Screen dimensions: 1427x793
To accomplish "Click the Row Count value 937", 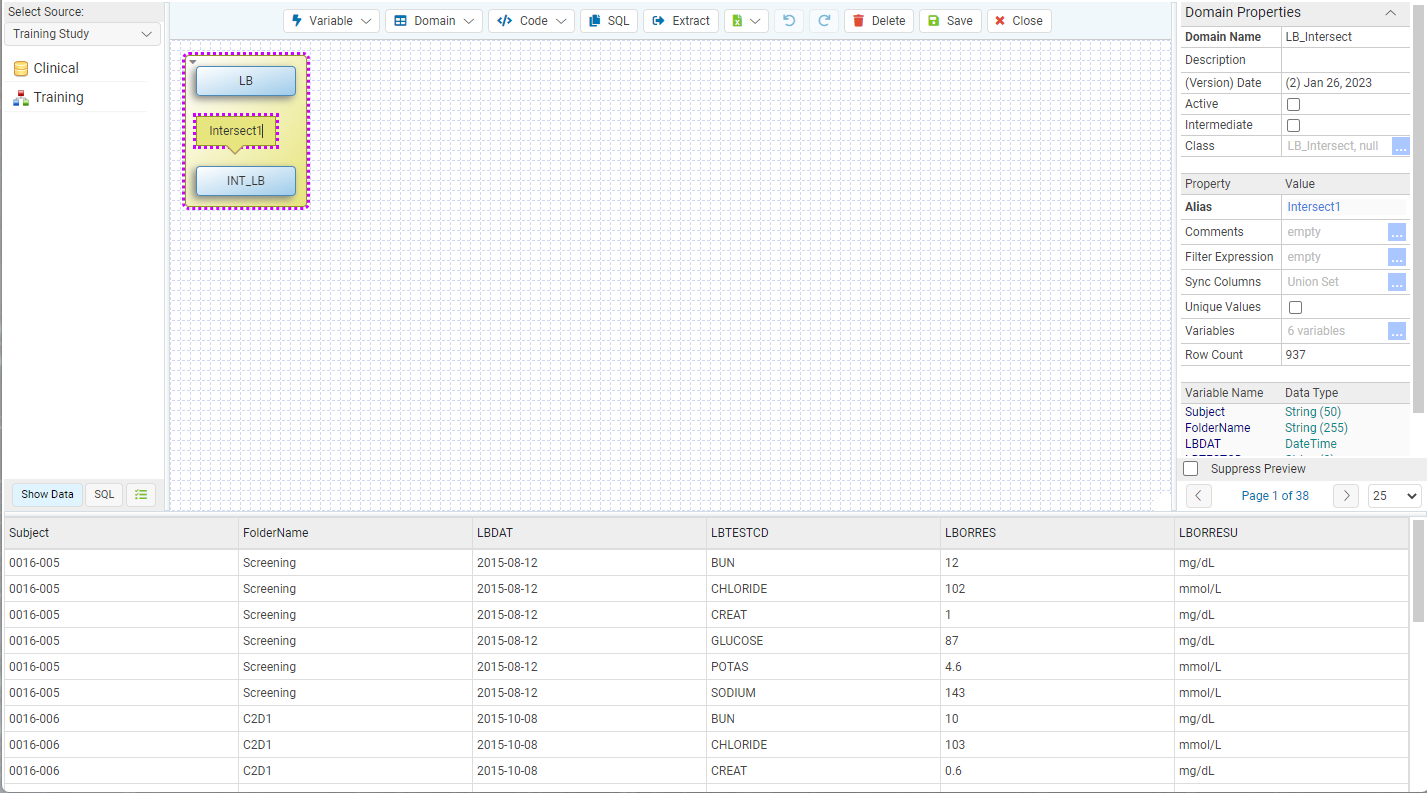I will pyautogui.click(x=1296, y=355).
